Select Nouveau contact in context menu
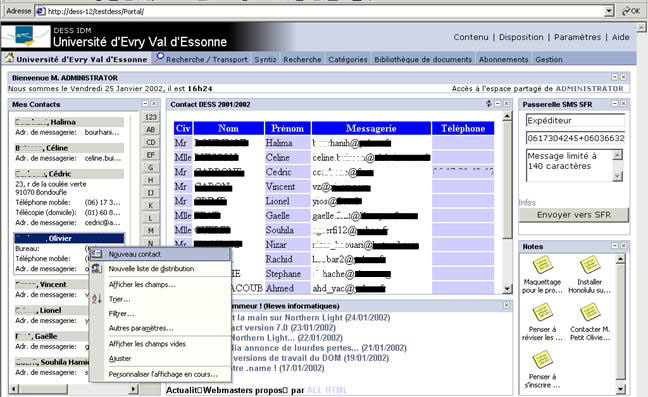 click(160, 254)
